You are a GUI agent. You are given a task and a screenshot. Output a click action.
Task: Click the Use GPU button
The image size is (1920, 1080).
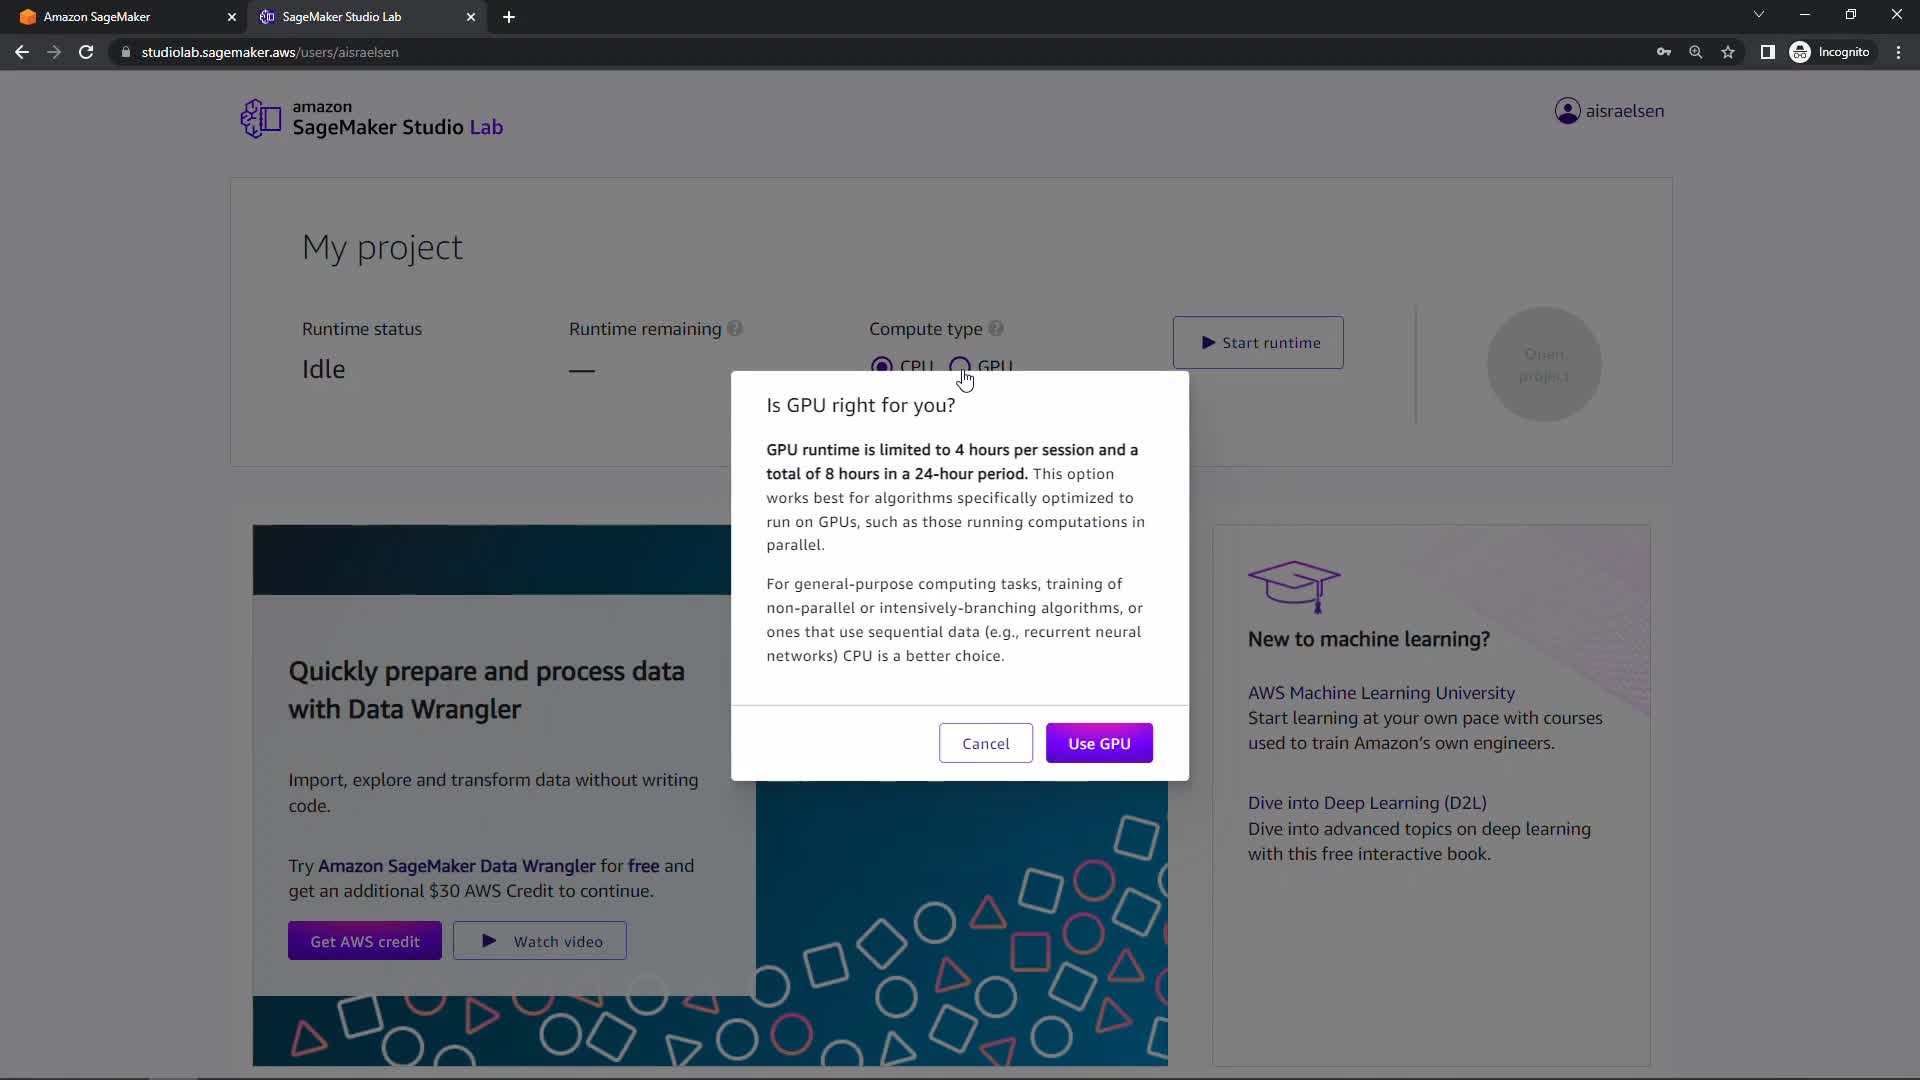1099,743
